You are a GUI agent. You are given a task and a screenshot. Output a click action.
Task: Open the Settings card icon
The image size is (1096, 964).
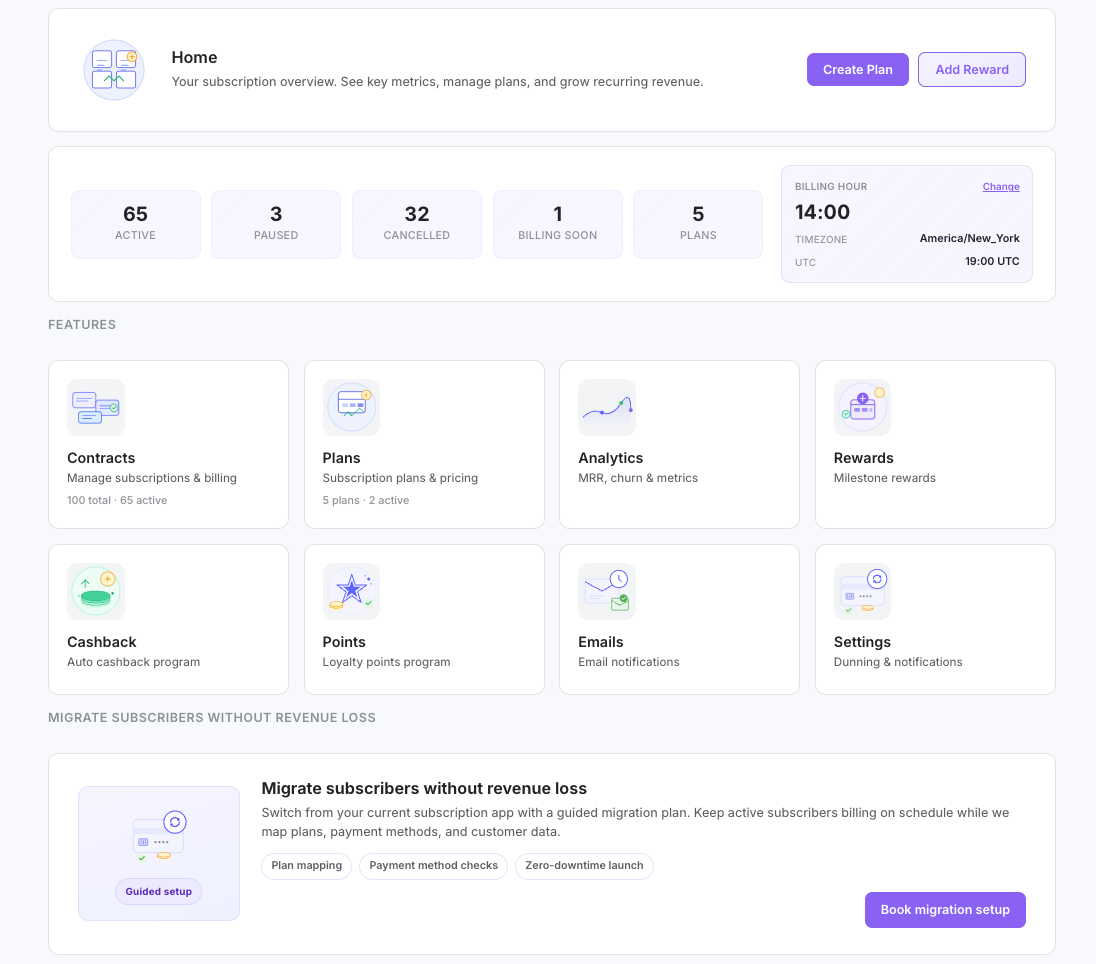pyautogui.click(x=863, y=591)
